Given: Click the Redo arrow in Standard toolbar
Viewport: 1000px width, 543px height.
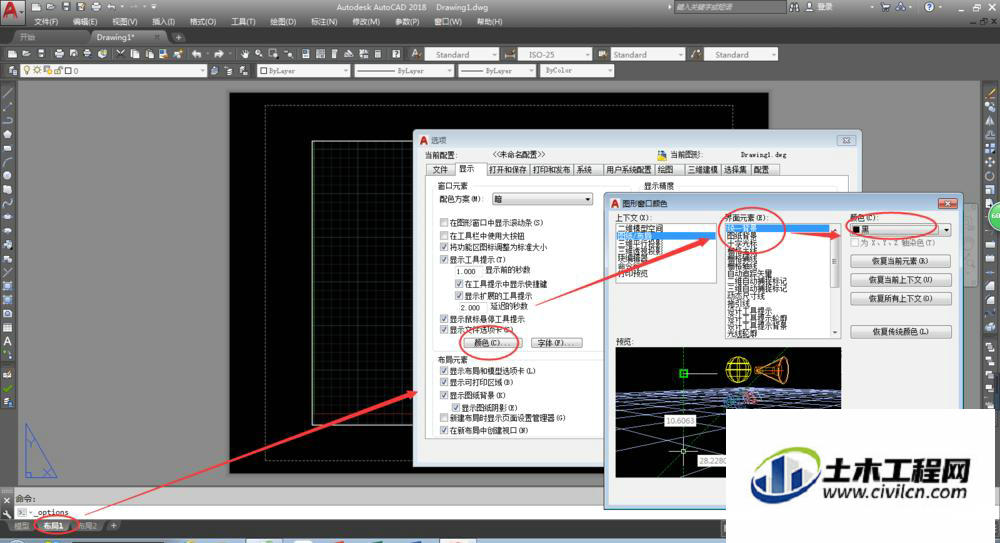Looking at the screenshot, I should point(219,54).
